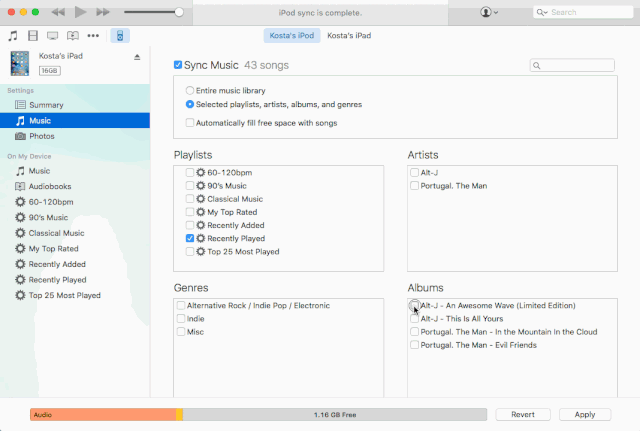Click the top-right Search field
Image resolution: width=640 pixels, height=431 pixels.
(x=583, y=12)
